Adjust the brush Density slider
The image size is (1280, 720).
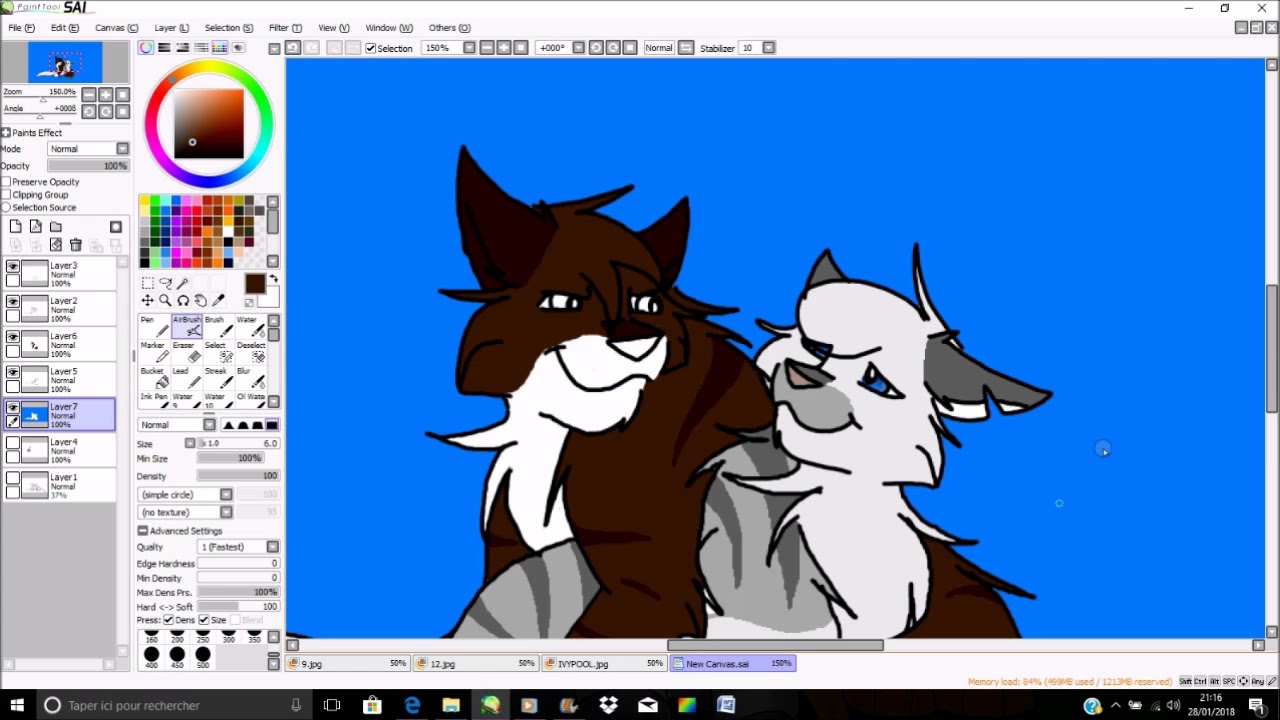click(x=238, y=476)
